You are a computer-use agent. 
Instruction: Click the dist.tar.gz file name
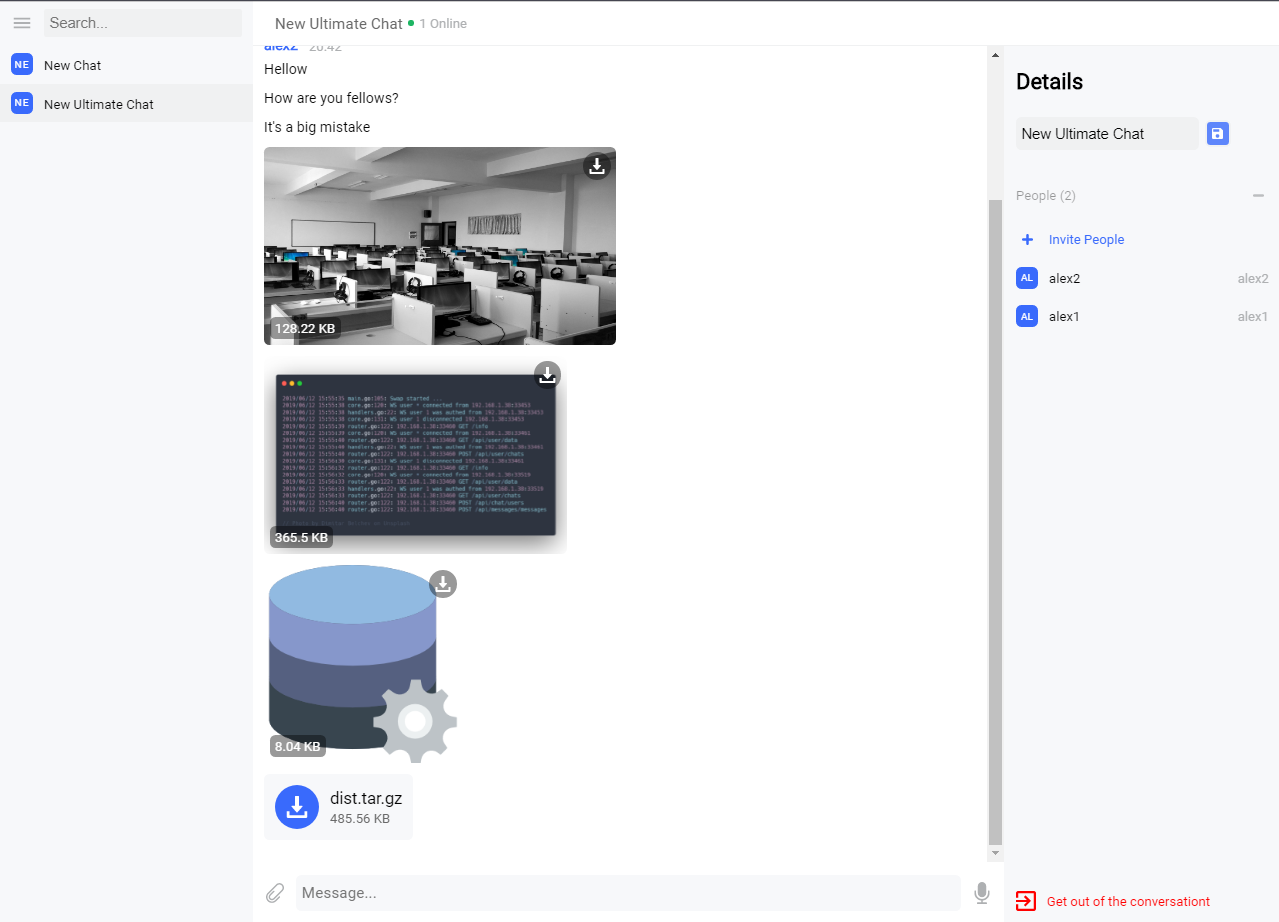[366, 797]
